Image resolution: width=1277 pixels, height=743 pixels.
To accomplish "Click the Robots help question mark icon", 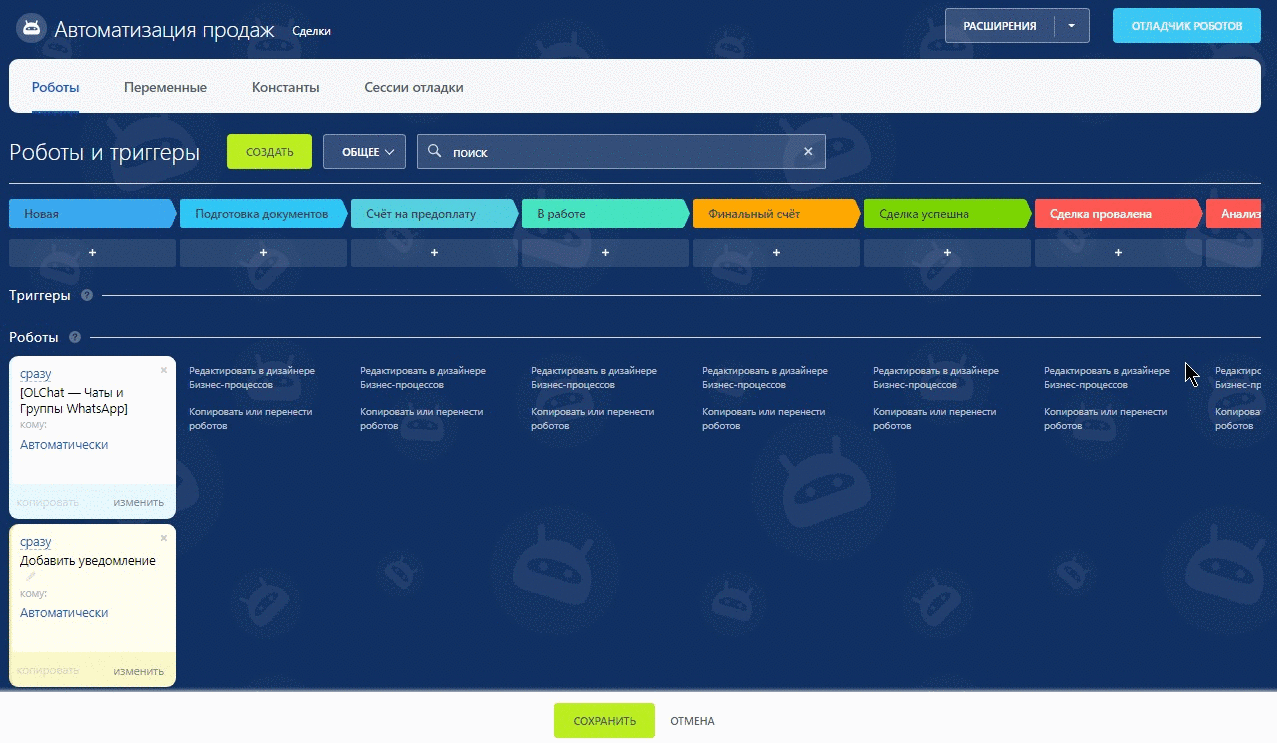I will click(75, 338).
